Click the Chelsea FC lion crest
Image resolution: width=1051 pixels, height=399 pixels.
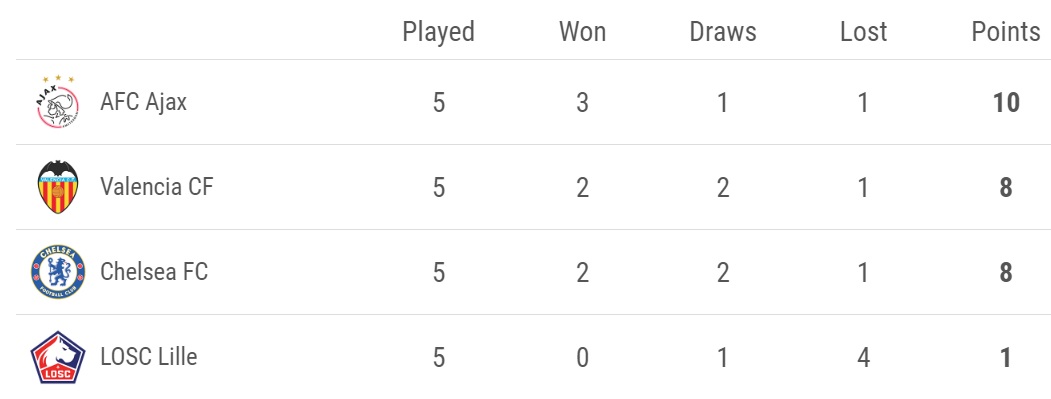tap(58, 272)
